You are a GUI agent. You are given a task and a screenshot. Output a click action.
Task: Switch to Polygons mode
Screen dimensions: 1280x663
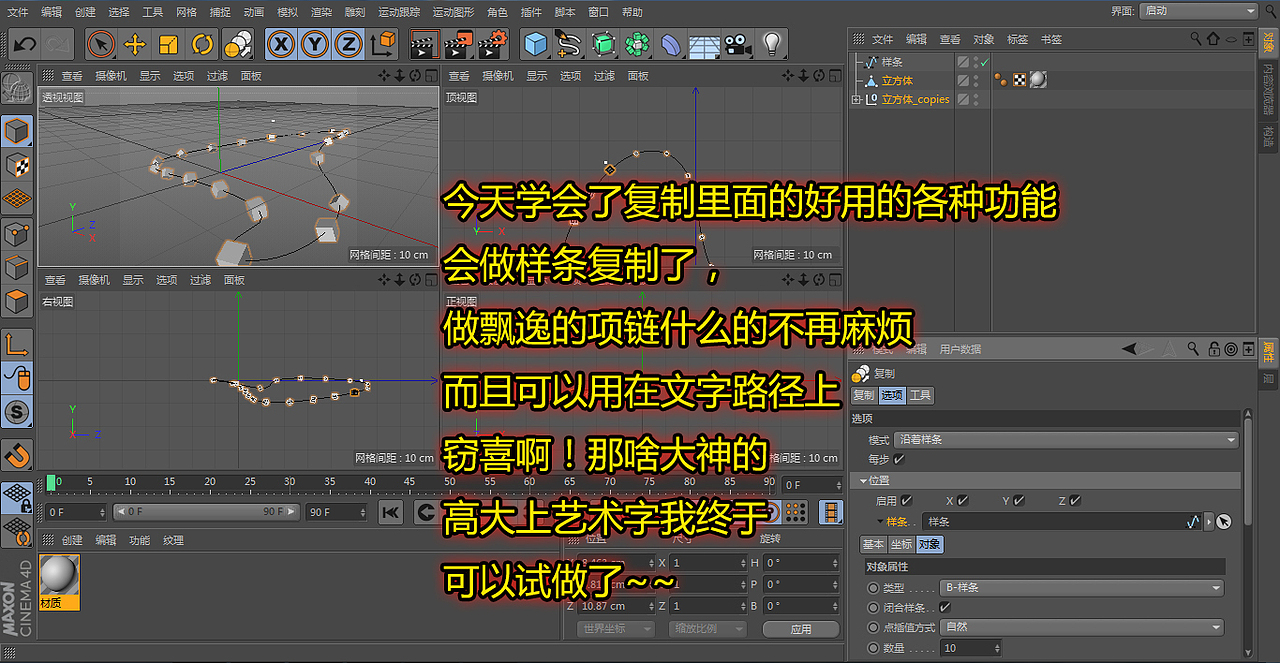pyautogui.click(x=17, y=301)
